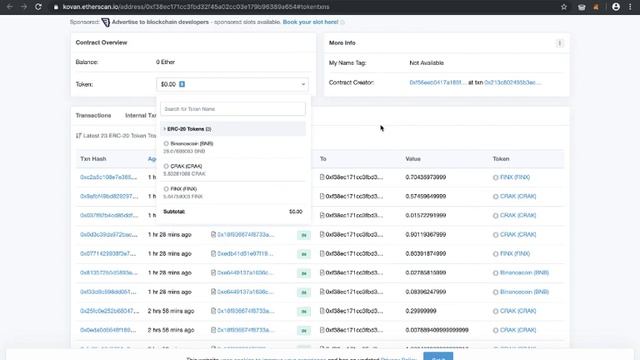Click the IN badge in the 0.60391874999 row
The width and height of the screenshot is (640, 360).
[x=304, y=254]
